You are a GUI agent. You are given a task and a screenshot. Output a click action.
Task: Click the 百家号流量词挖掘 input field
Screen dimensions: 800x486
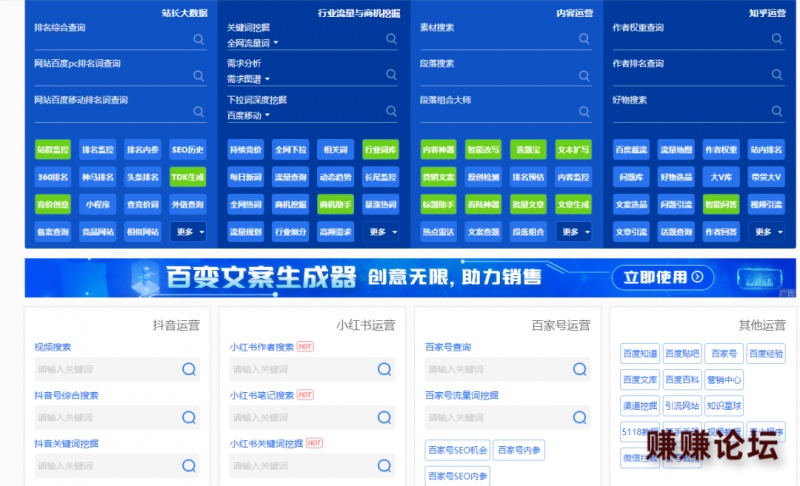pos(508,418)
